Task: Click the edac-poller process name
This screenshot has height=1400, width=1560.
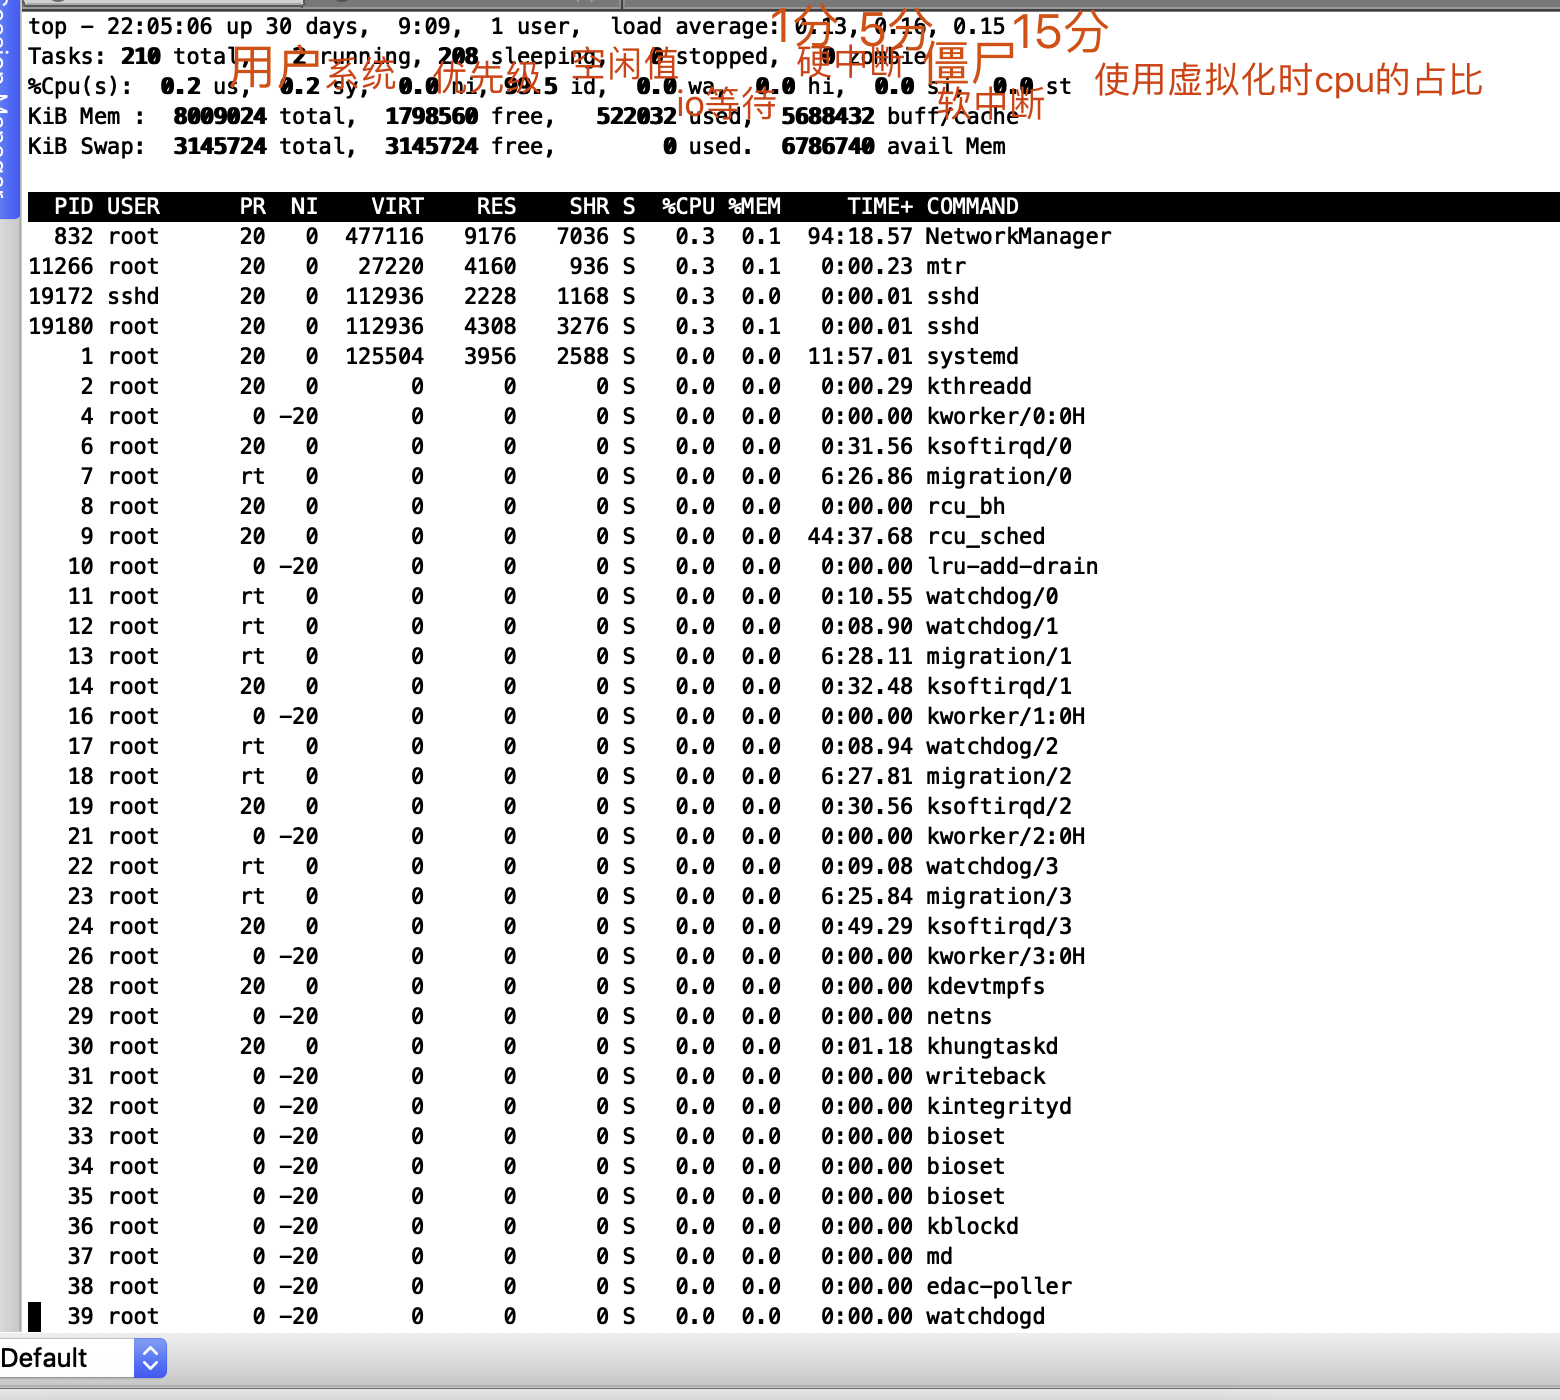Action: 999,1286
